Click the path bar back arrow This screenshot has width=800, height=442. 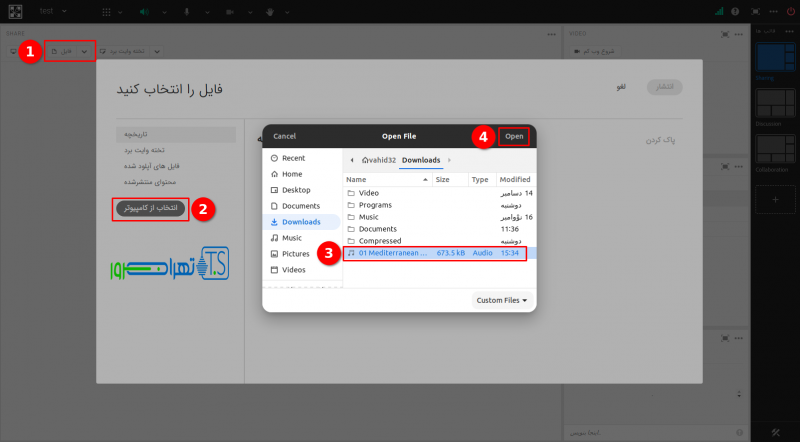click(x=352, y=160)
